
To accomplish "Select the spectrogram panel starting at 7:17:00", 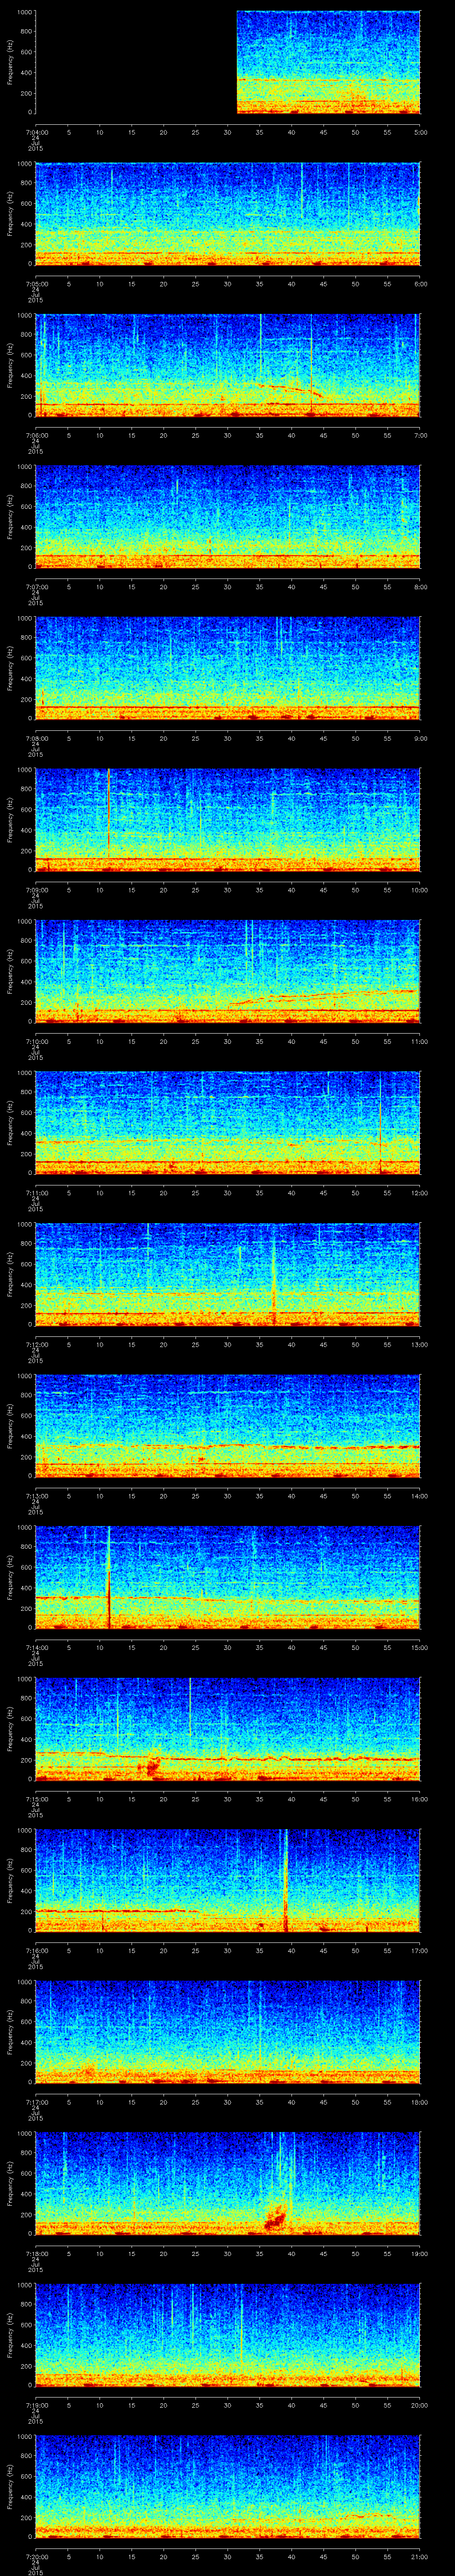I will click(228, 2032).
